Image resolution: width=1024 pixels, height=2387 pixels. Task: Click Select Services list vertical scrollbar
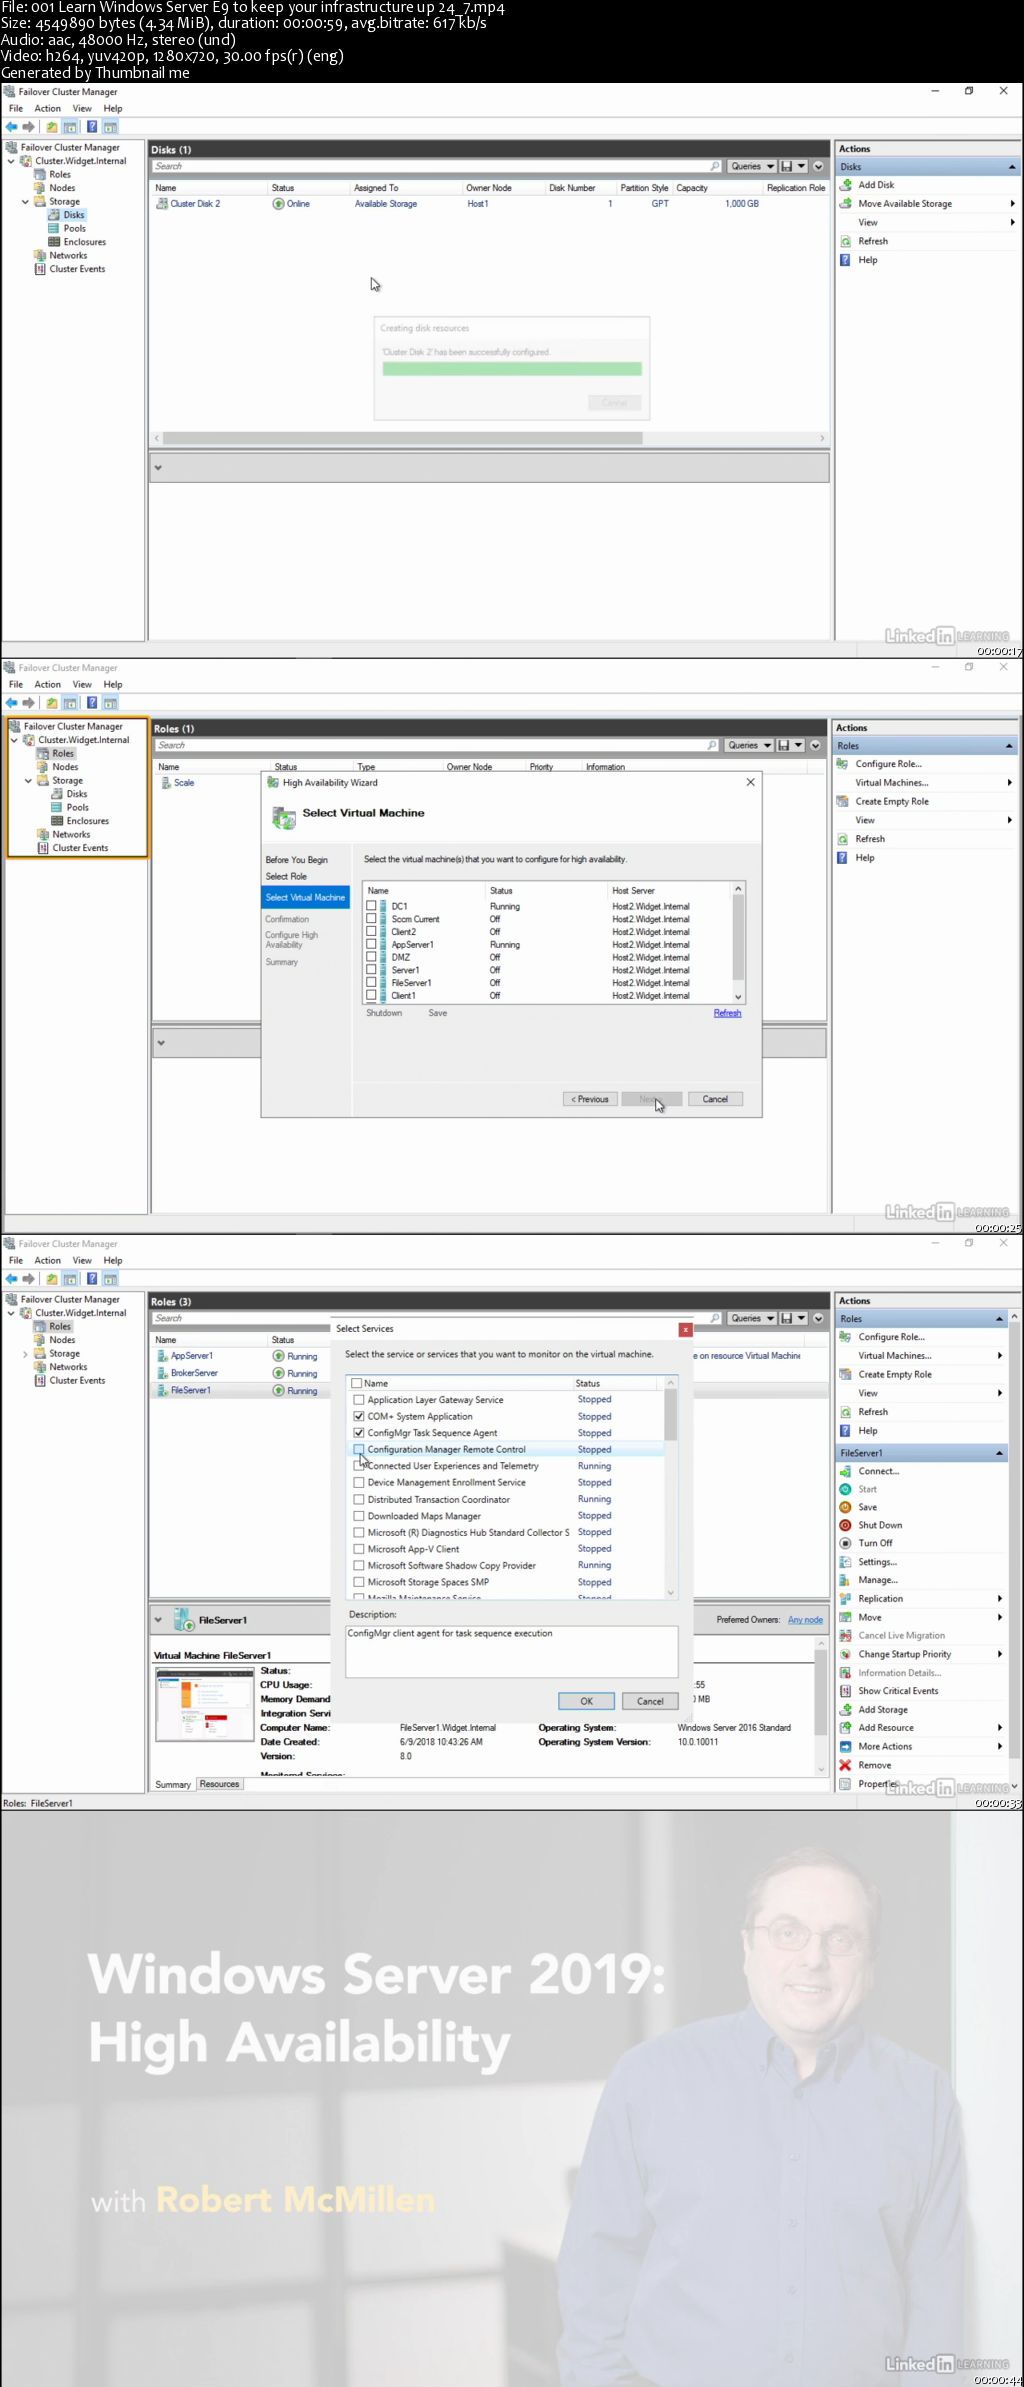671,1416
